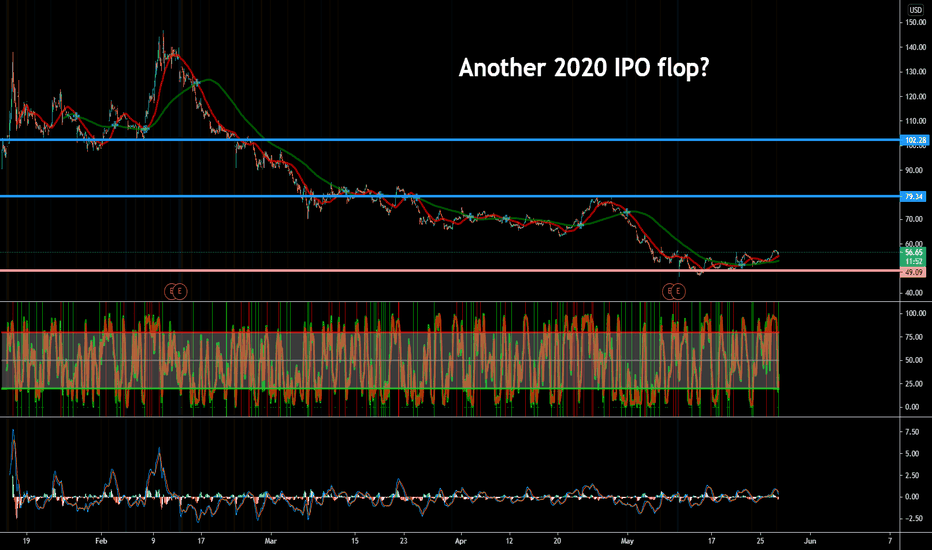
Task: Select the pink horizontal support line on chart
Action: point(450,271)
